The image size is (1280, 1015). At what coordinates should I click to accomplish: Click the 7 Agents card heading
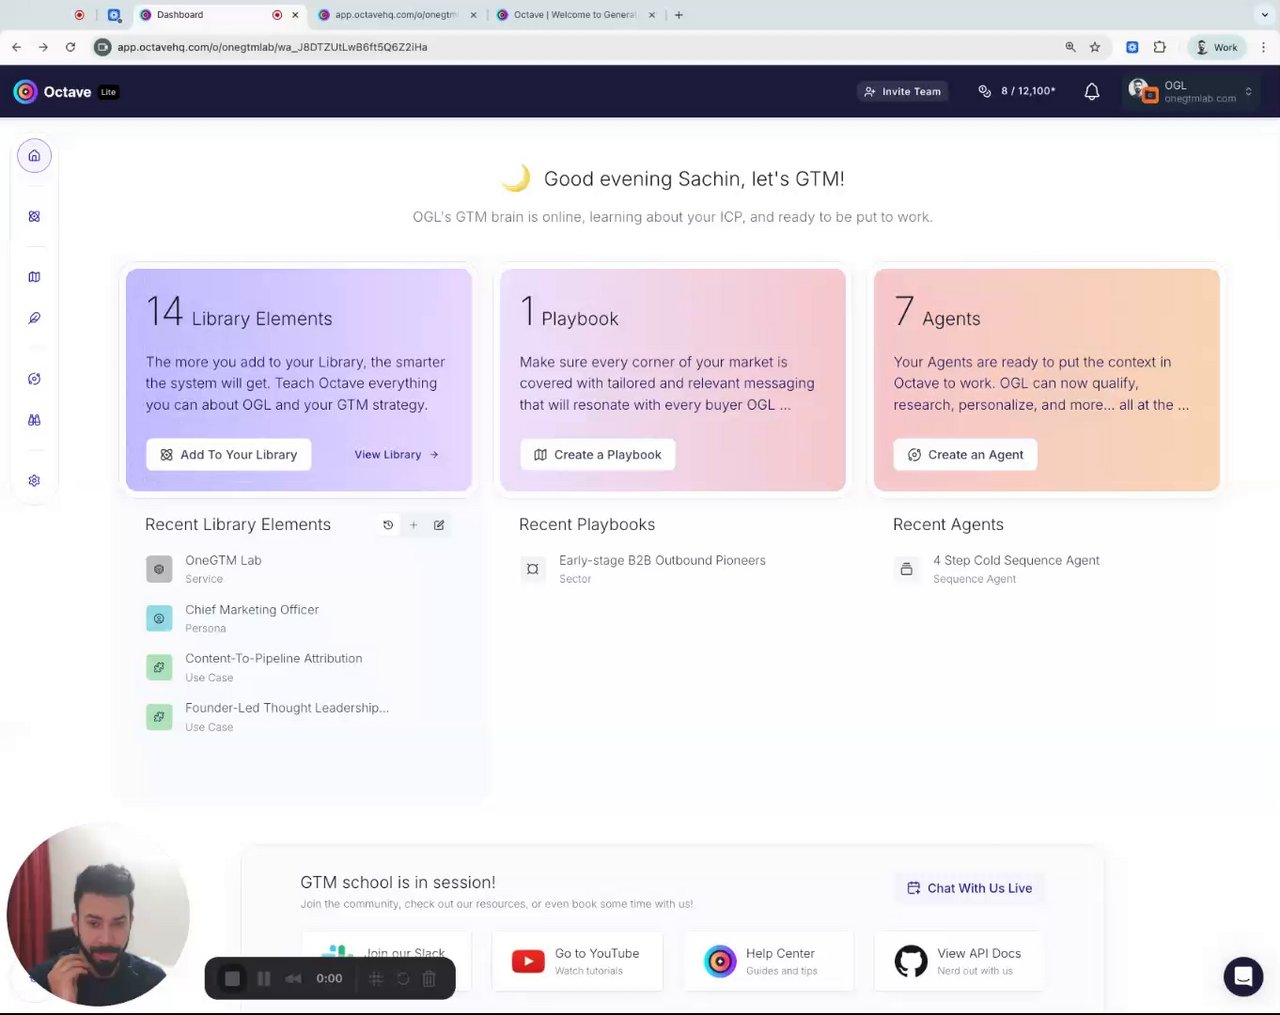click(x=937, y=313)
